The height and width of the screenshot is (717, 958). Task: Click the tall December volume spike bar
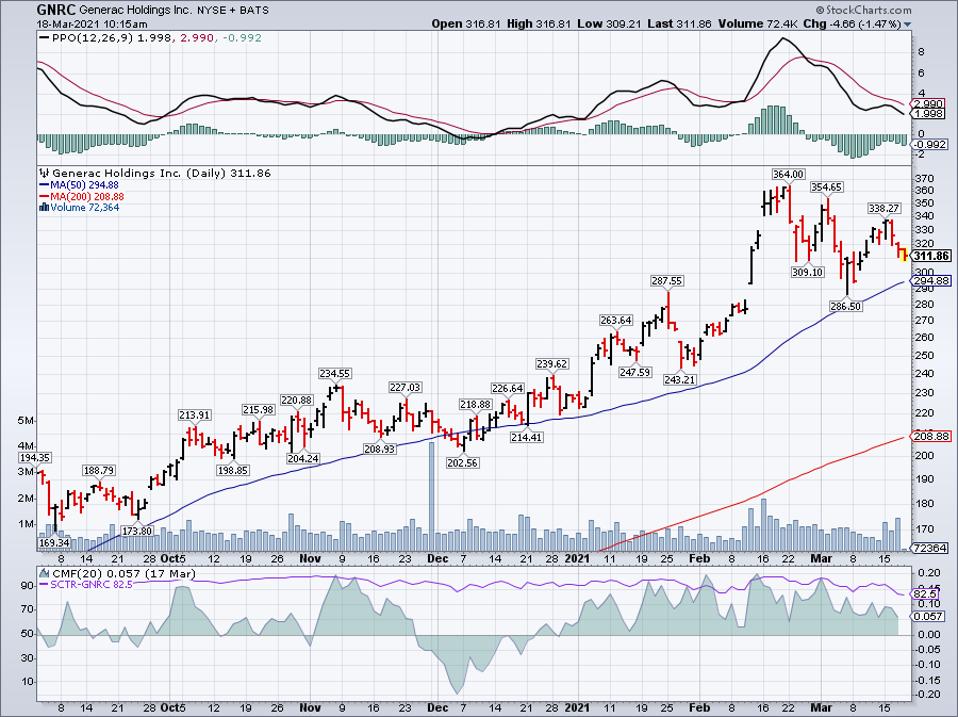coord(431,497)
